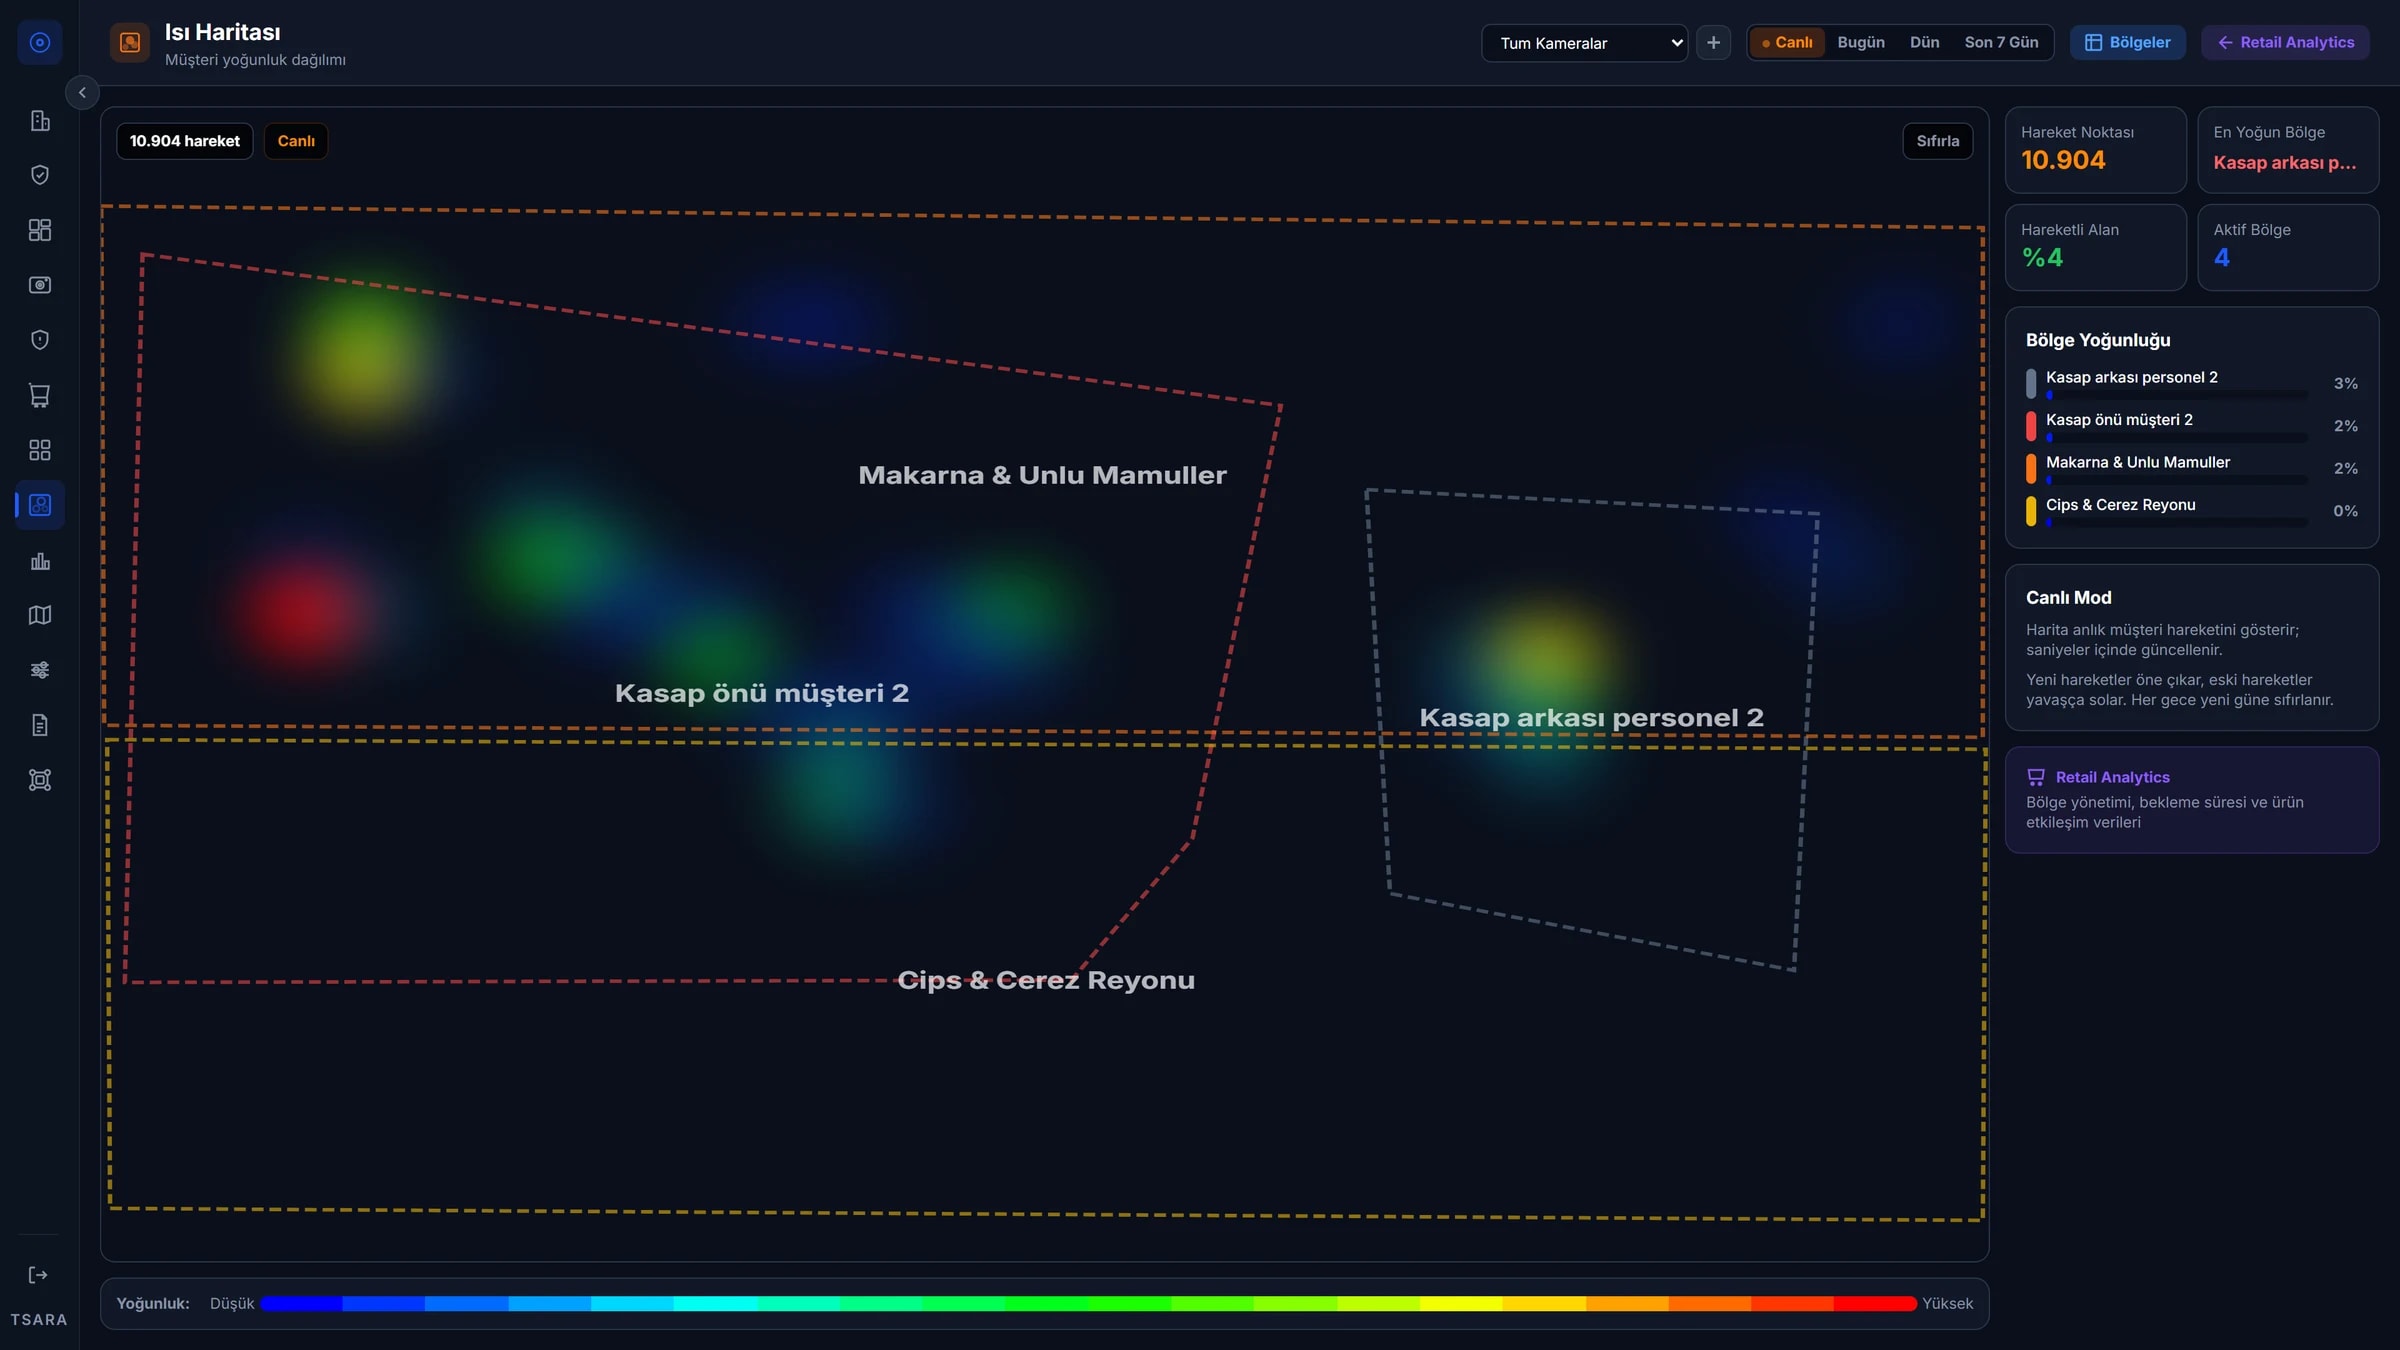Open the bar chart icon in sidebar
This screenshot has width=2400, height=1350.
tap(40, 560)
